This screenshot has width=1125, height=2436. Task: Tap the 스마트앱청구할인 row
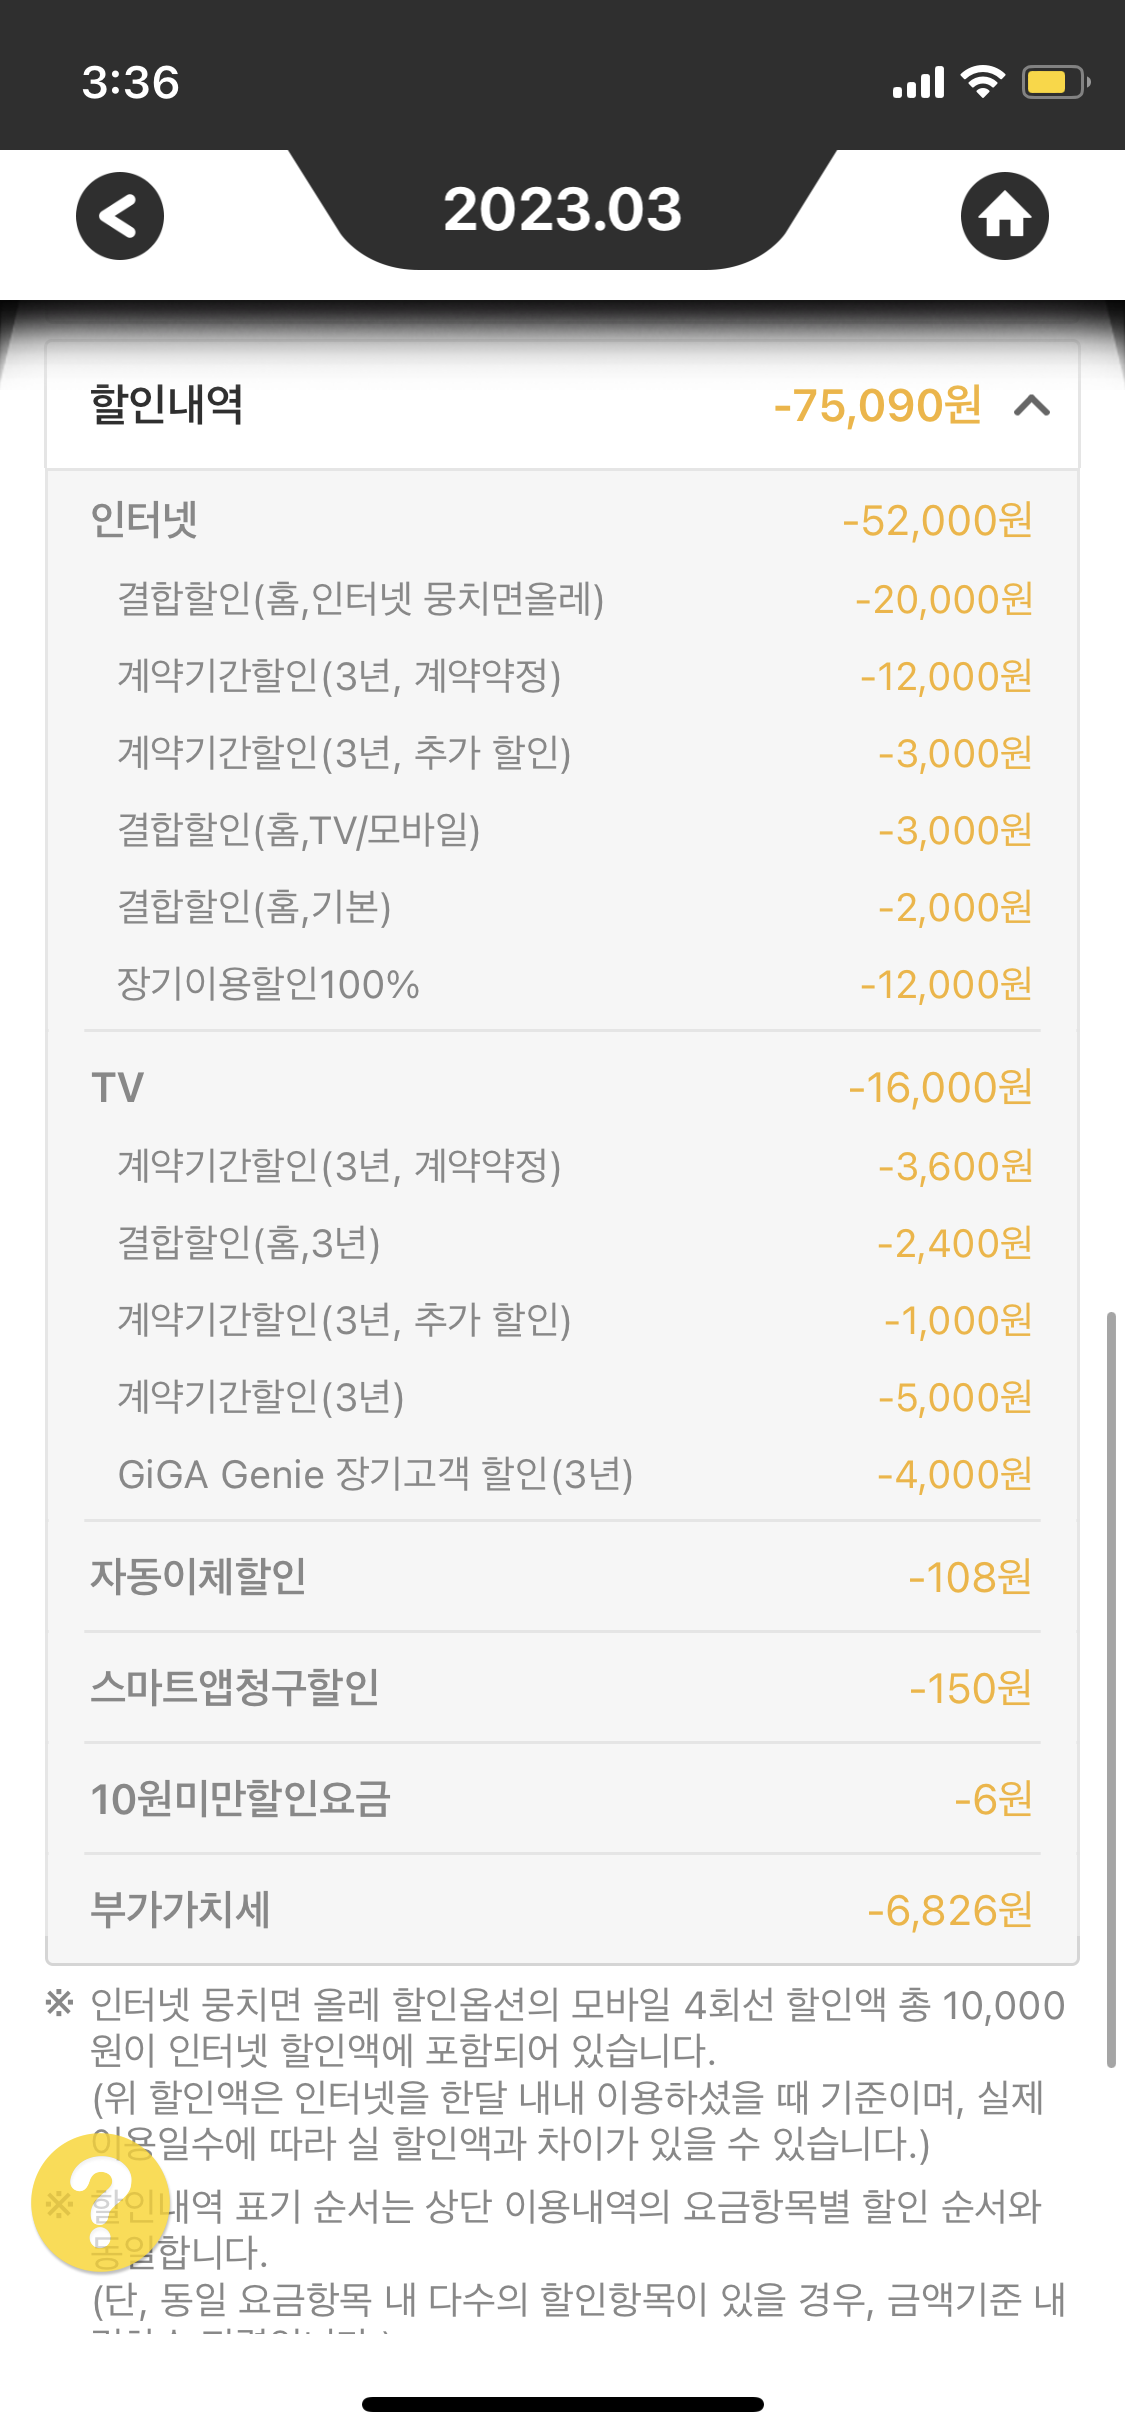562,1688
